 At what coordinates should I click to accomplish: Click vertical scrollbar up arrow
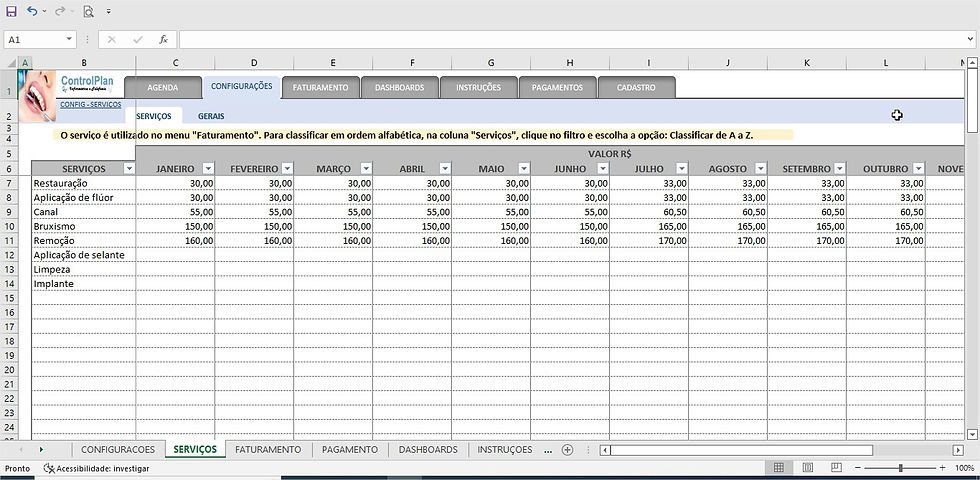[972, 63]
